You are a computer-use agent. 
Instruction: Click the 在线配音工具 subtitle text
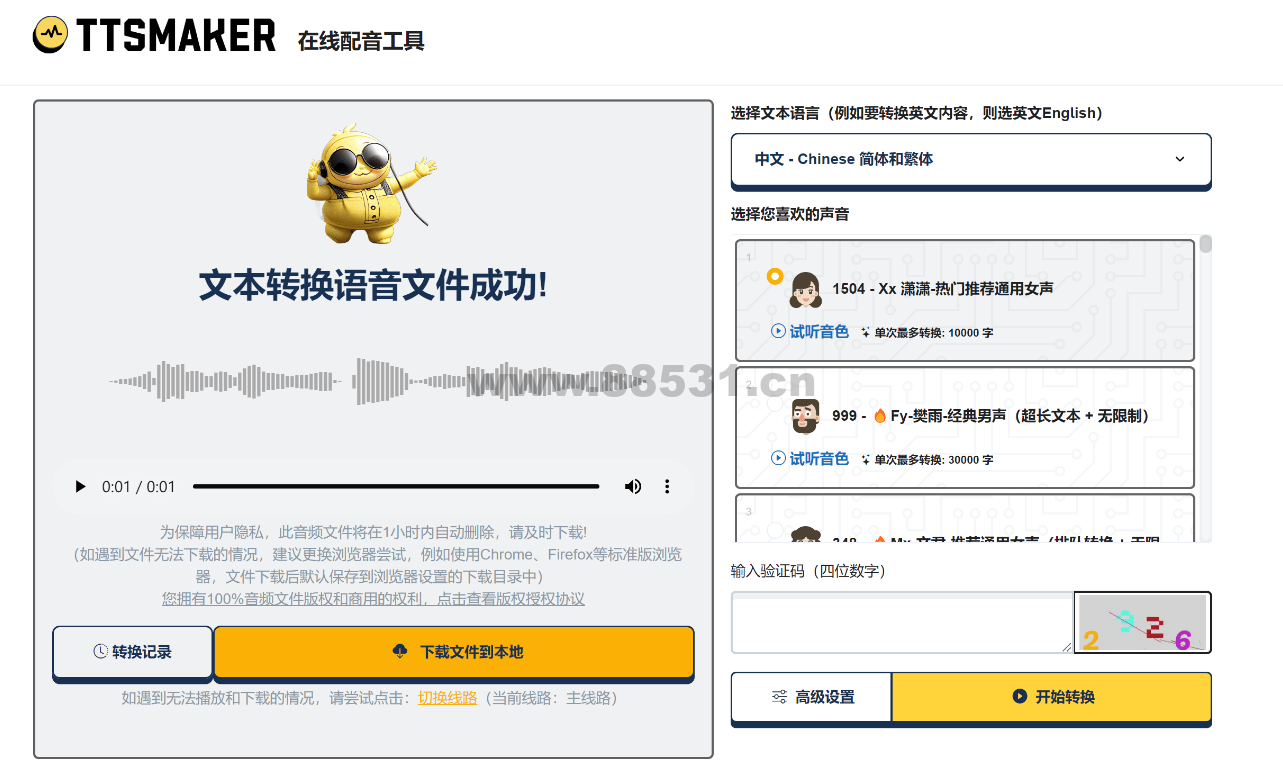click(361, 41)
